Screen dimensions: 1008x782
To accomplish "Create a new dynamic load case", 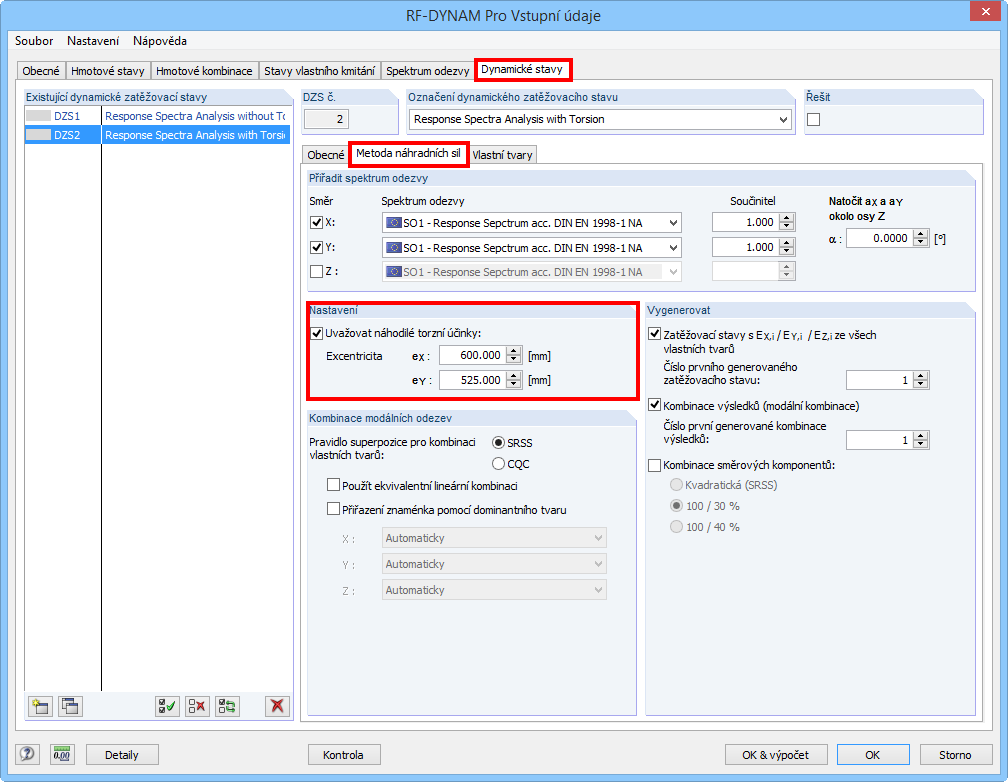I will click(x=40, y=706).
